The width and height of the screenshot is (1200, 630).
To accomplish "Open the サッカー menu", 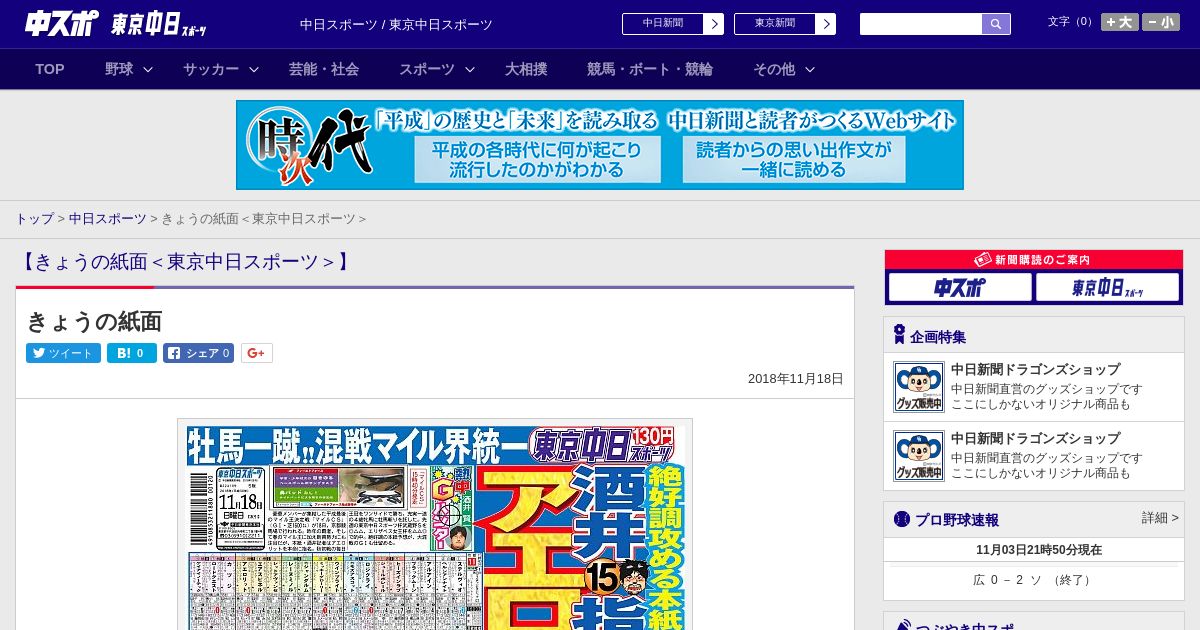I will point(211,69).
